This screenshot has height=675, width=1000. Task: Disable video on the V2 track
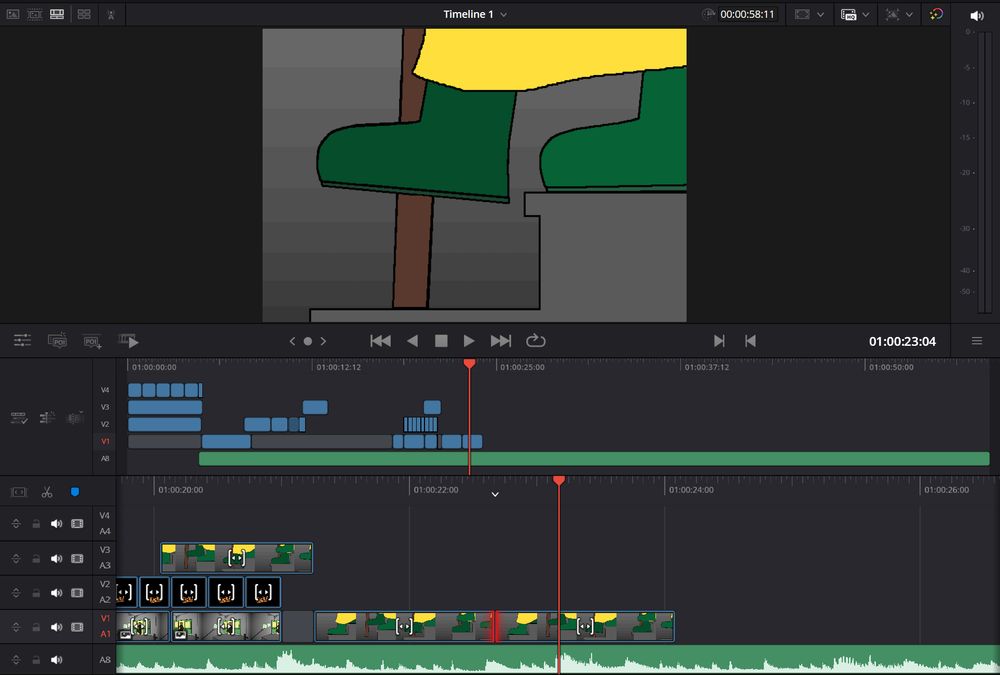[x=77, y=593]
